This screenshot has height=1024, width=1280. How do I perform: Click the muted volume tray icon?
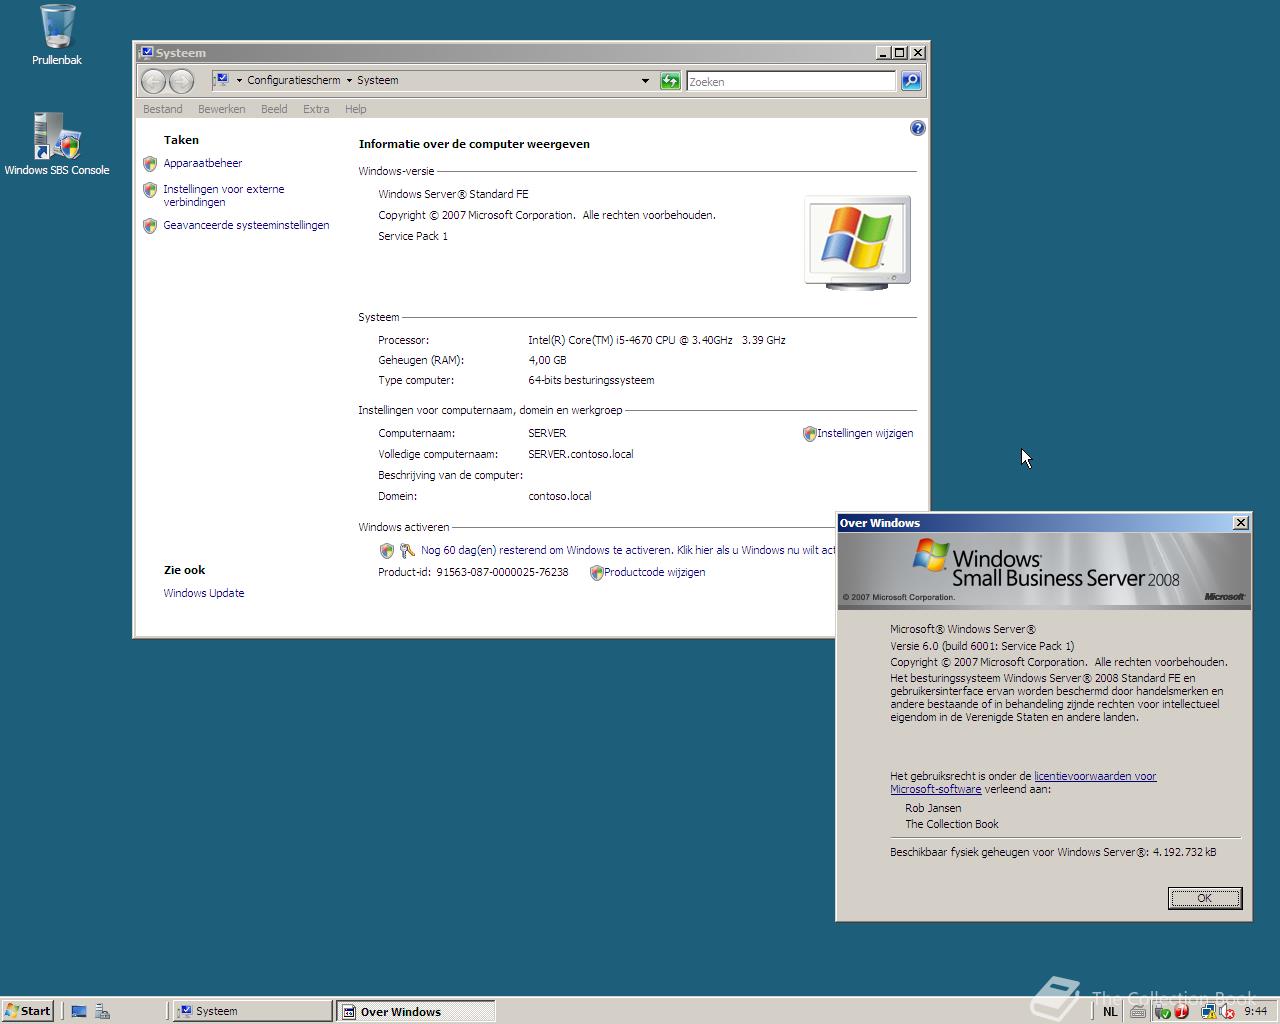coord(1226,1011)
